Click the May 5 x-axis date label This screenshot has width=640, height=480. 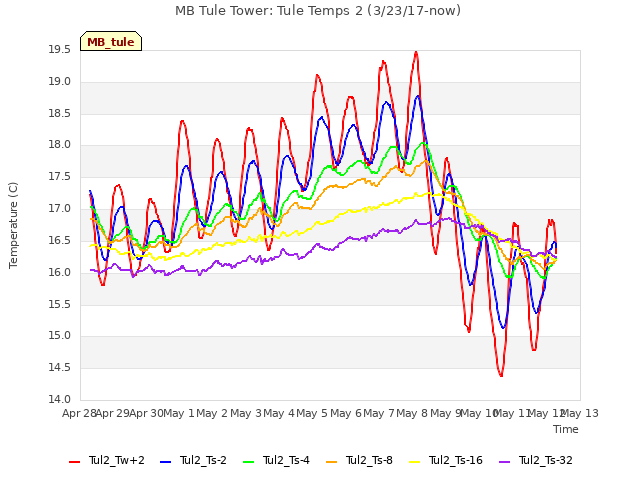pos(312,413)
